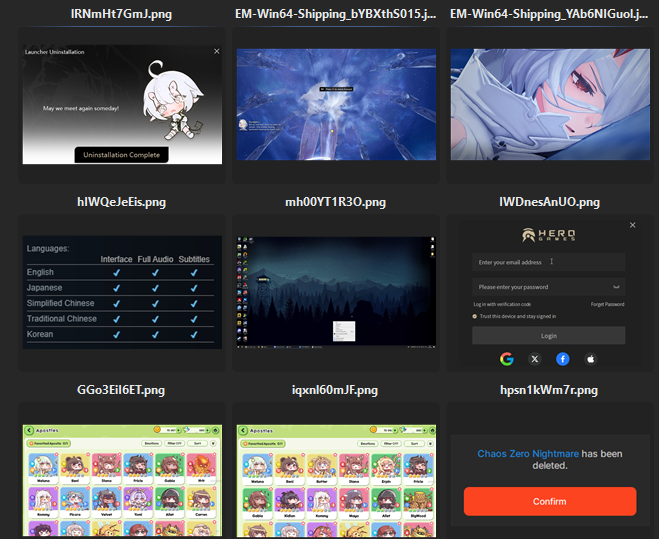The image size is (659, 539).
Task: Click the email address input field
Action: (x=548, y=262)
